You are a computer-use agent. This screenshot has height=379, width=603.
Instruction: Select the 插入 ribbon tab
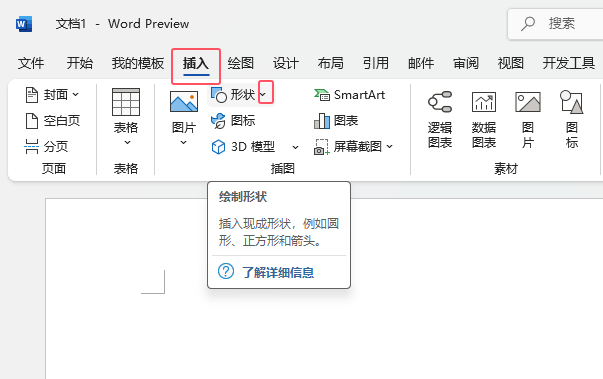(x=196, y=63)
